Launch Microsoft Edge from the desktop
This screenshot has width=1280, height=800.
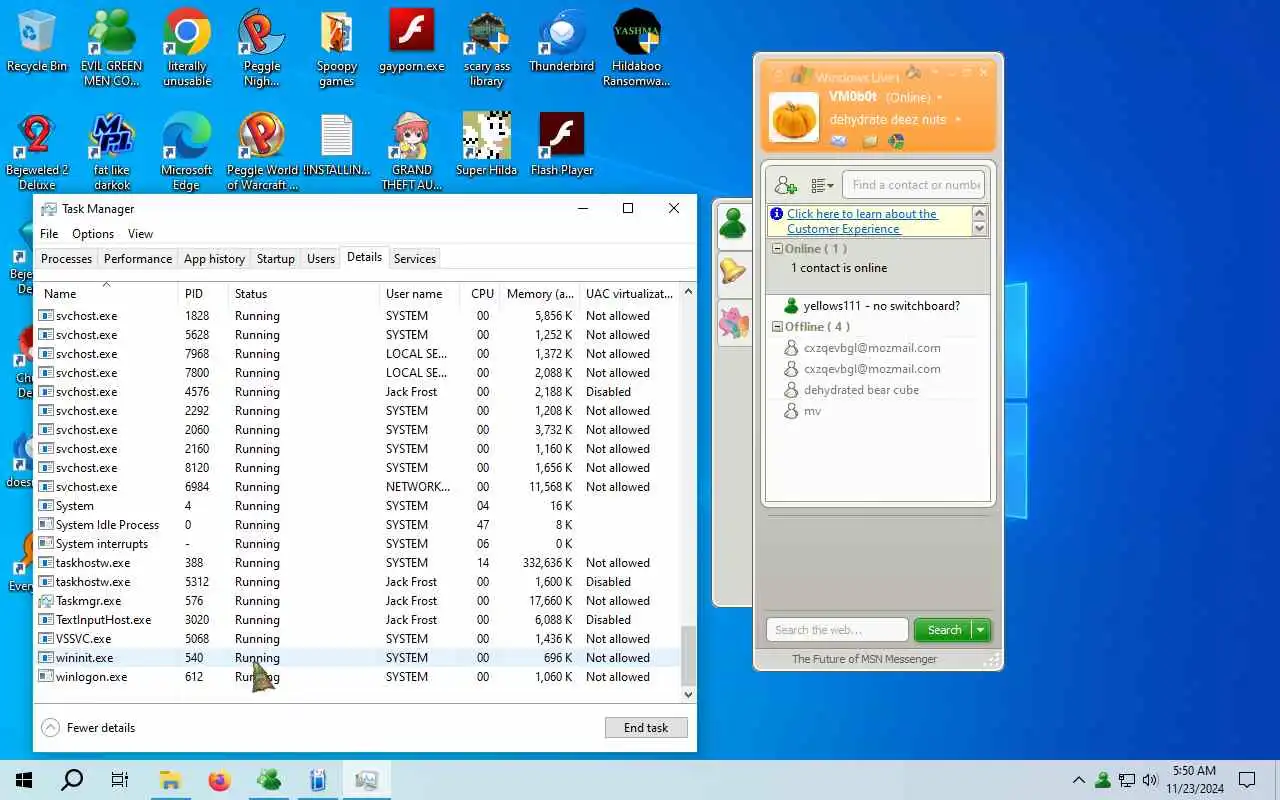pos(187,152)
